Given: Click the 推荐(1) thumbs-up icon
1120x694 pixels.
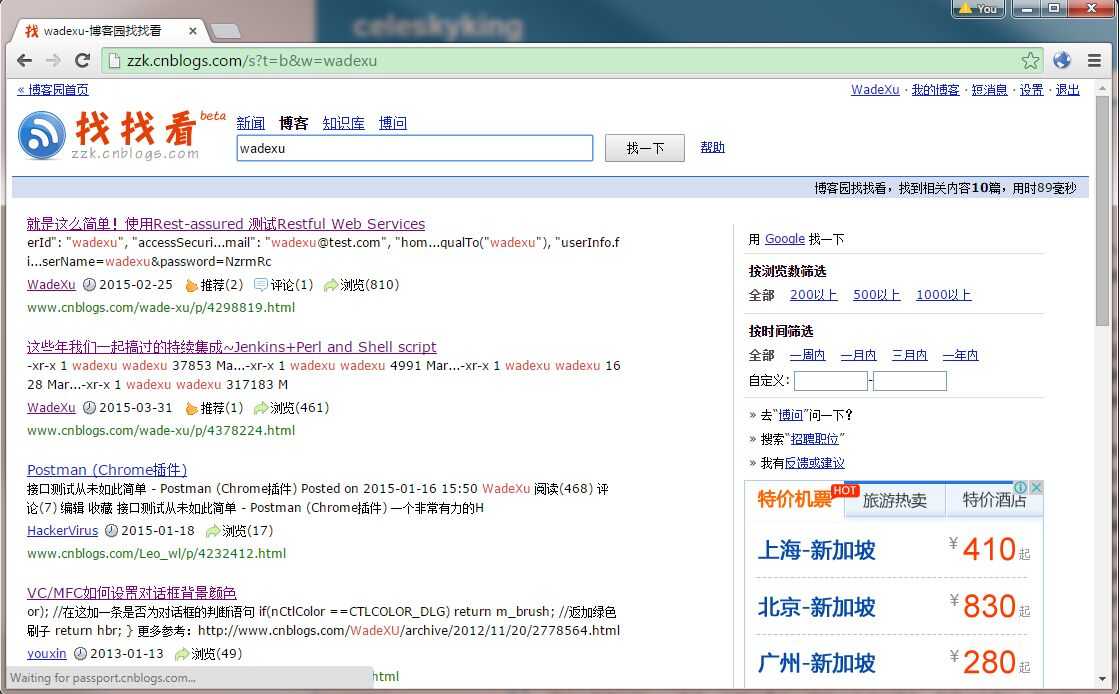Looking at the screenshot, I should click(191, 408).
